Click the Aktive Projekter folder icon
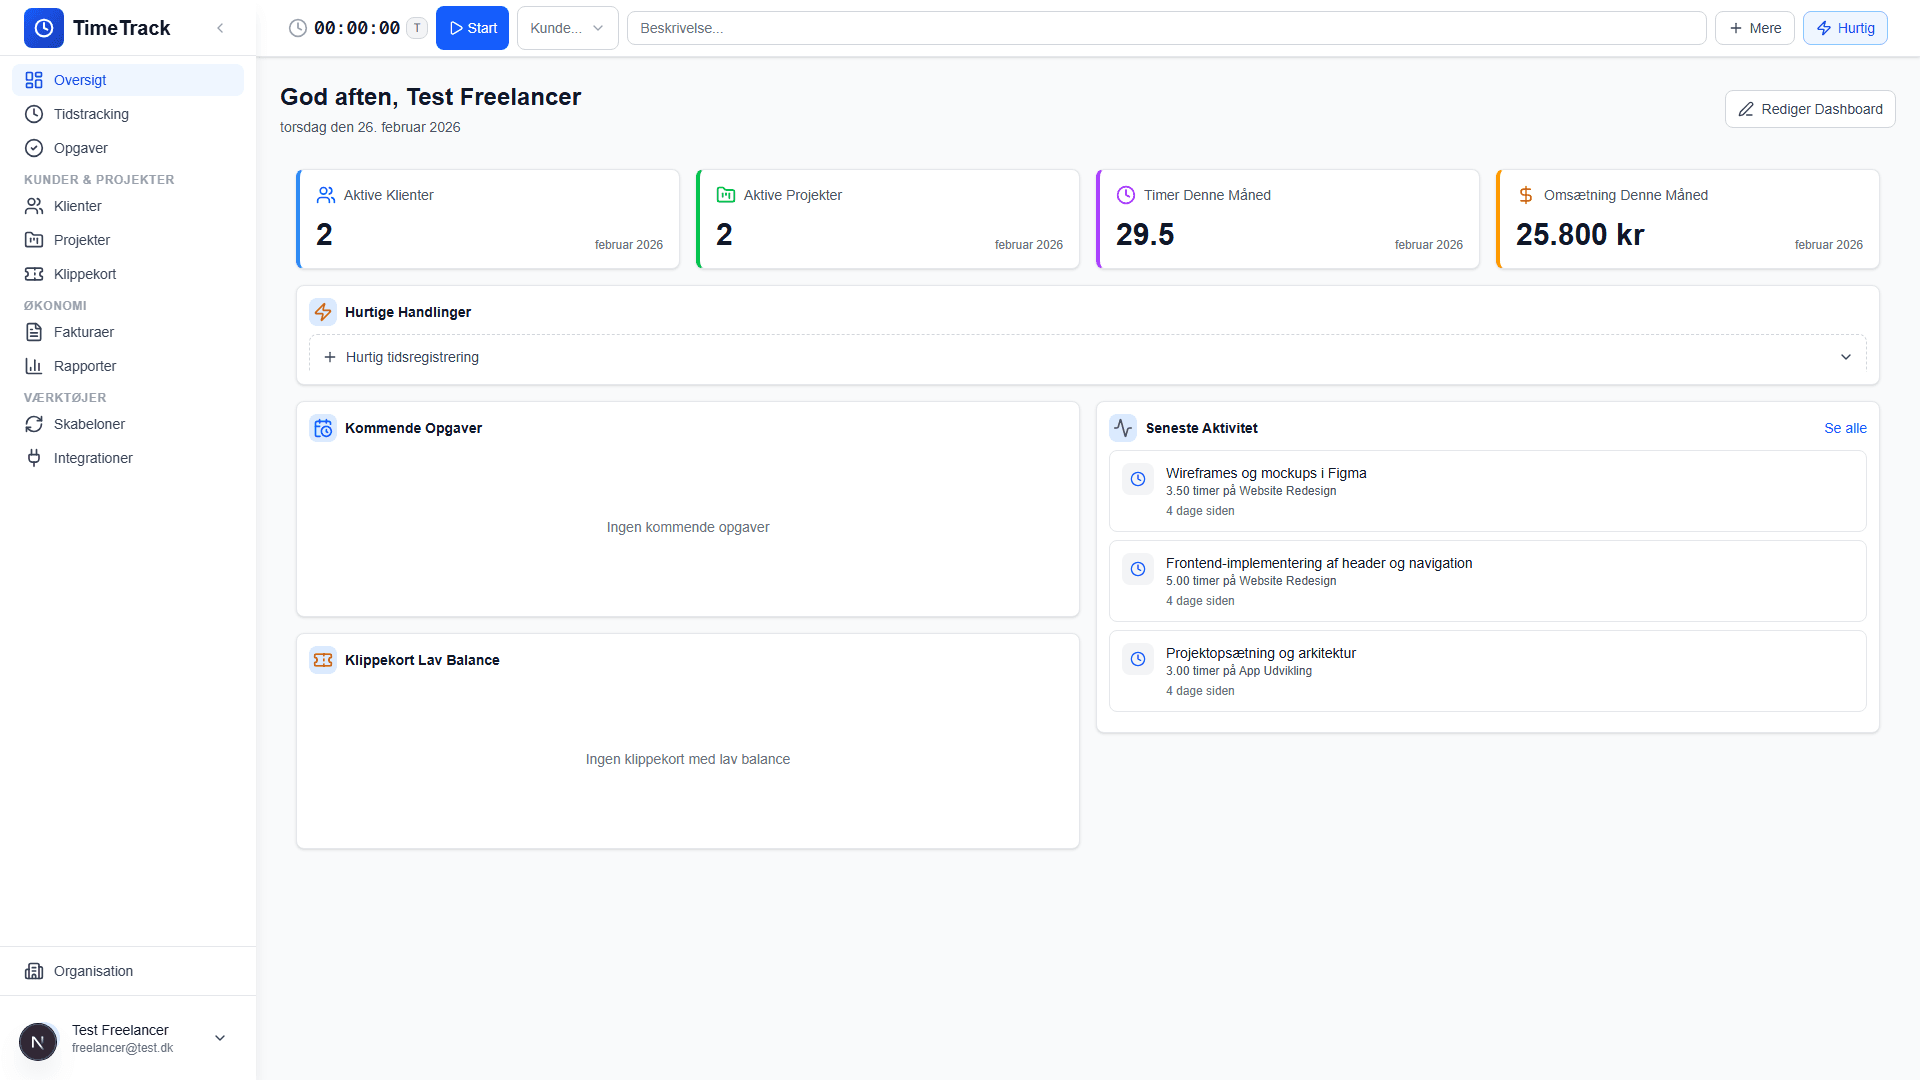 pos(726,195)
